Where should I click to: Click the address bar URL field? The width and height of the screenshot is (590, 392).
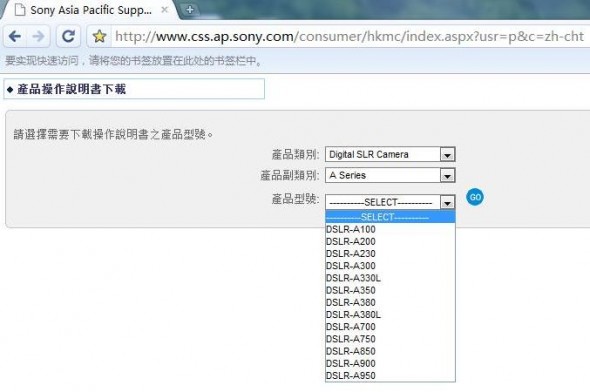(349, 36)
